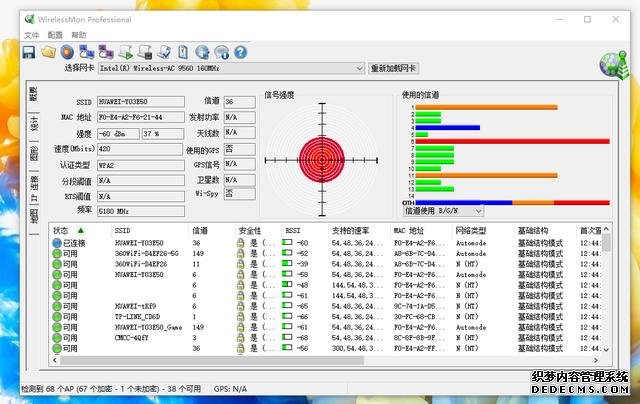Image resolution: width=640 pixels, height=404 pixels.
Task: Sort list by 支持的速率 column header
Action: tap(351, 231)
